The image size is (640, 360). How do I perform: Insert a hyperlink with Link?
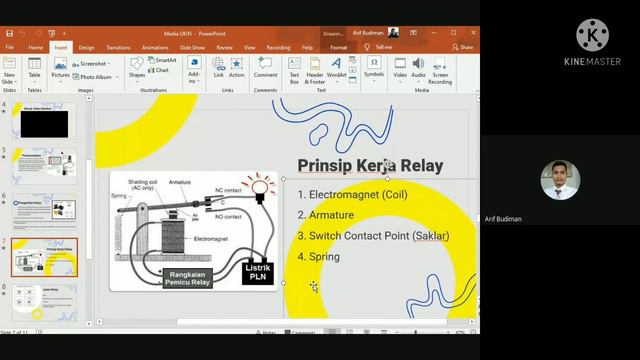click(218, 68)
